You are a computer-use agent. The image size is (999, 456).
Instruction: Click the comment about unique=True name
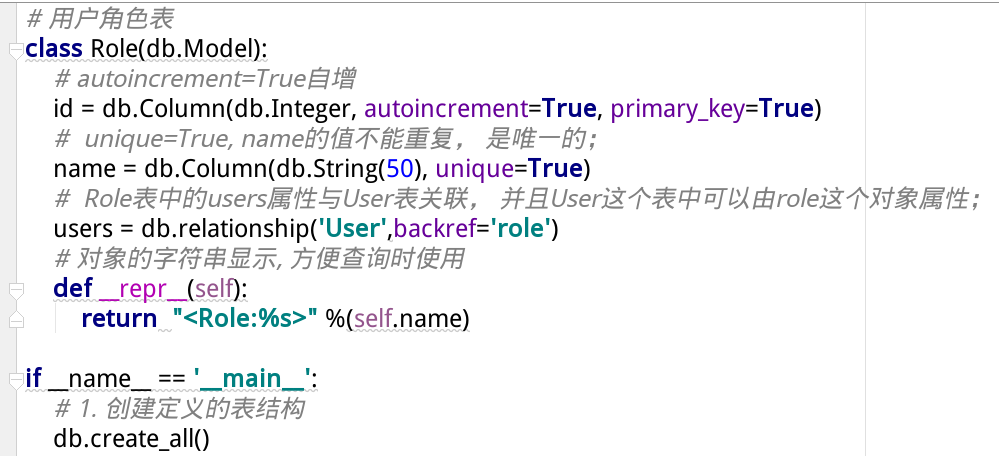(x=326, y=139)
